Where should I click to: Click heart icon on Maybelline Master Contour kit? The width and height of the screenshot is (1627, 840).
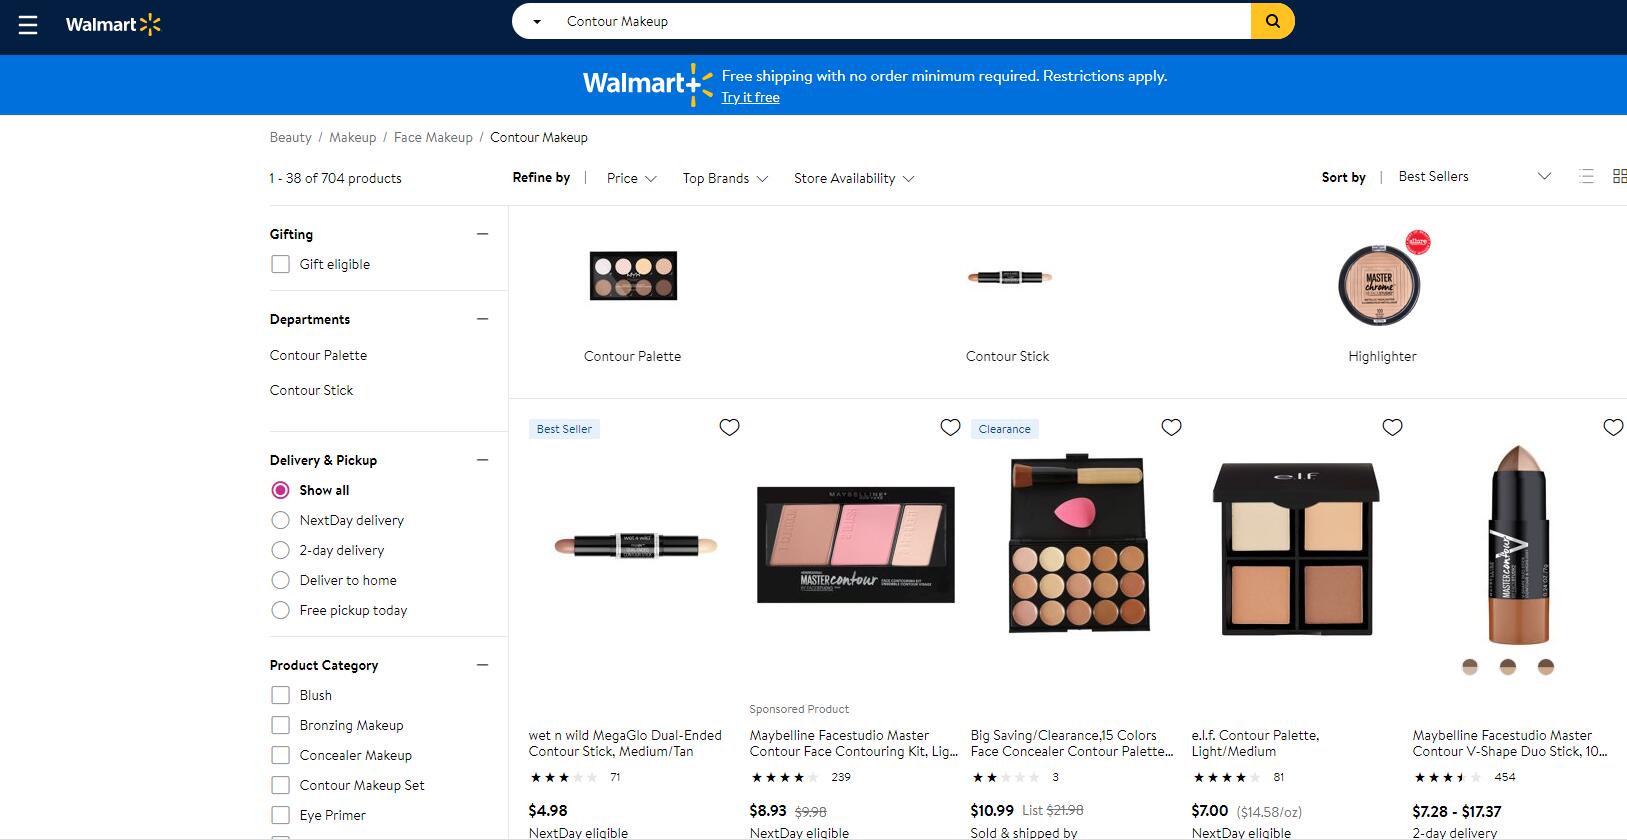pyautogui.click(x=950, y=428)
